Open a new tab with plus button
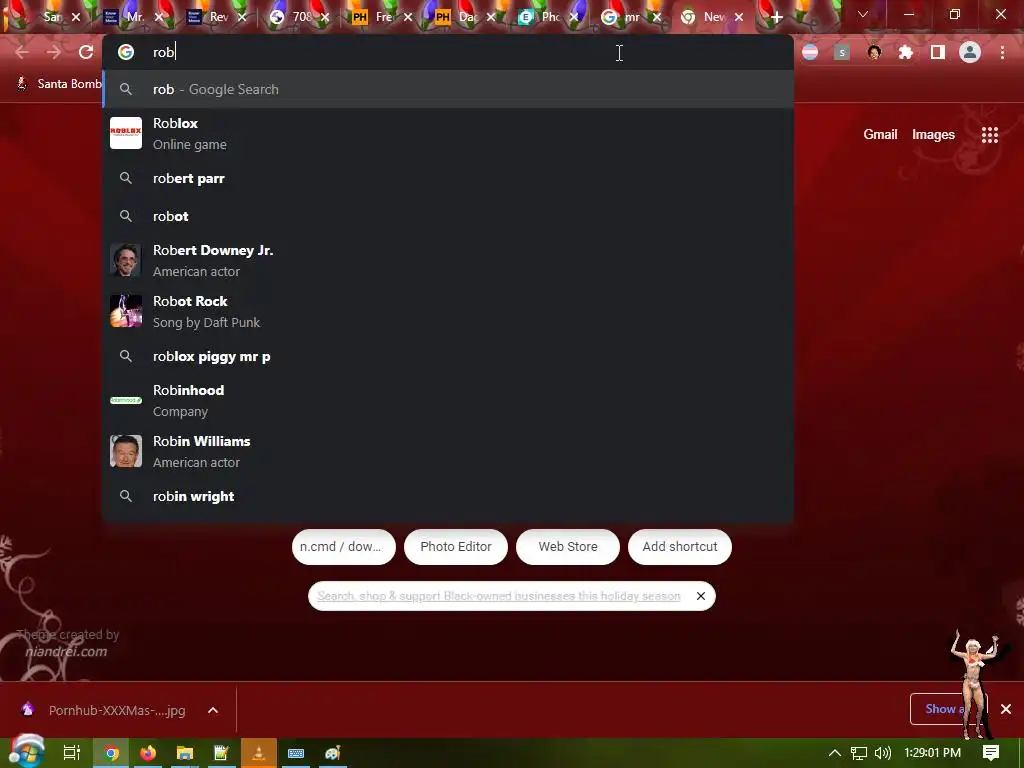The image size is (1024, 768). [x=776, y=18]
